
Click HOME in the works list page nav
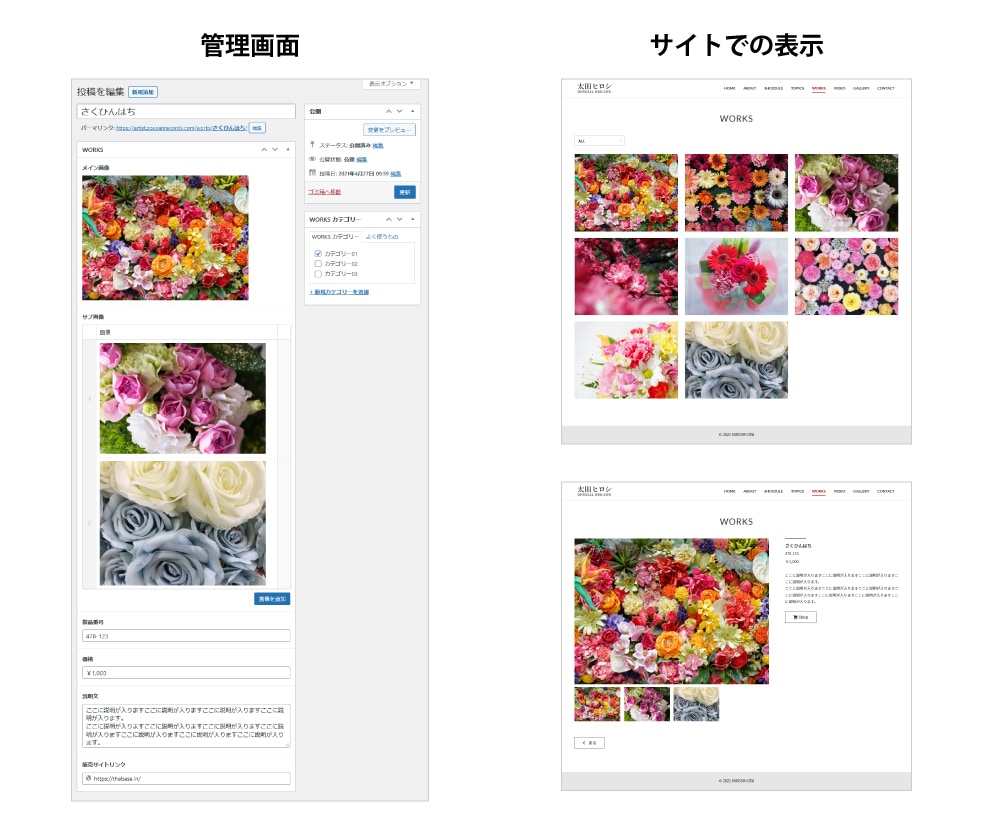(730, 89)
